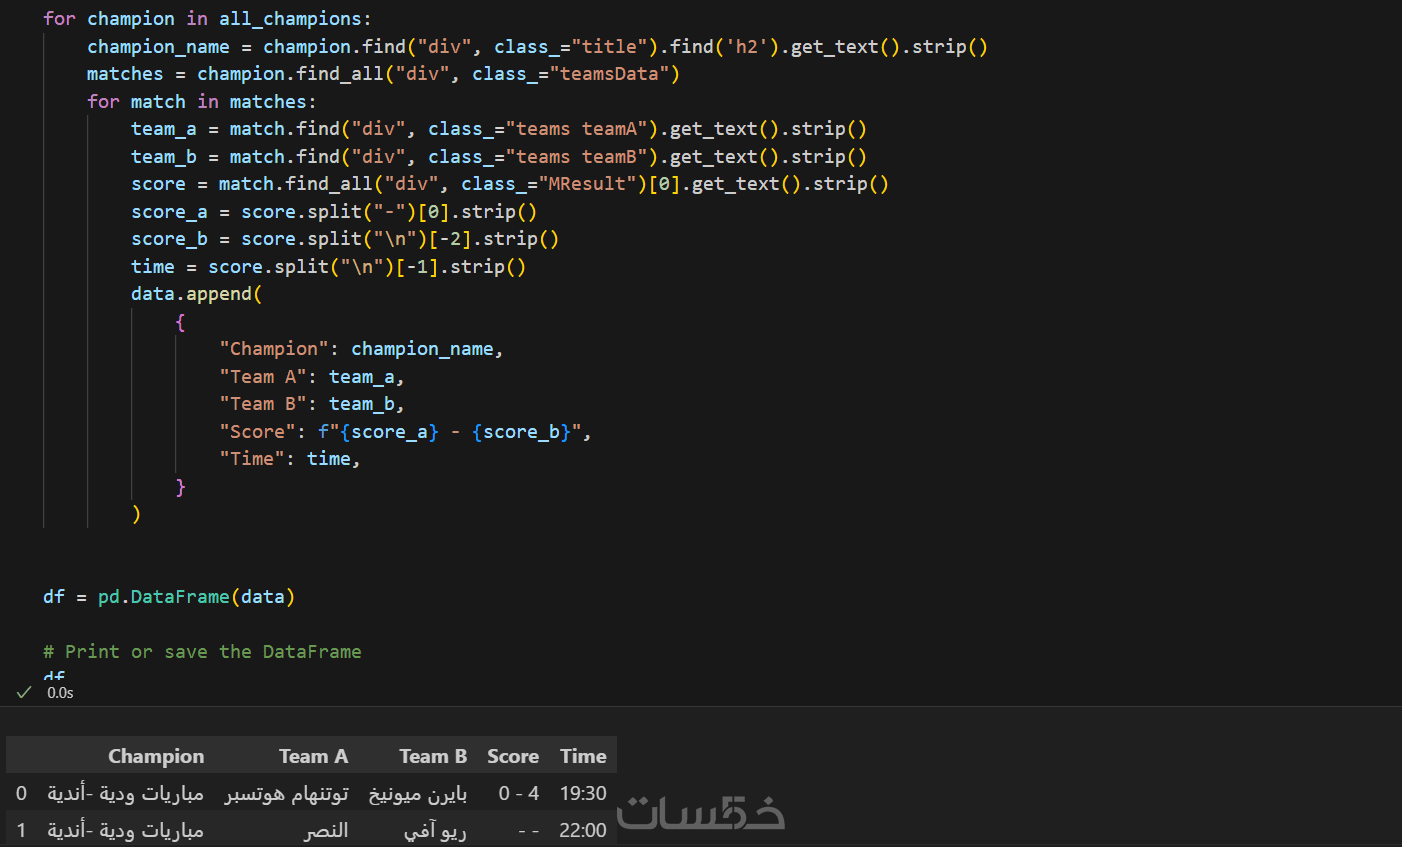Click the ريو آفي Team B cell
This screenshot has height=847, width=1402.
tap(435, 830)
